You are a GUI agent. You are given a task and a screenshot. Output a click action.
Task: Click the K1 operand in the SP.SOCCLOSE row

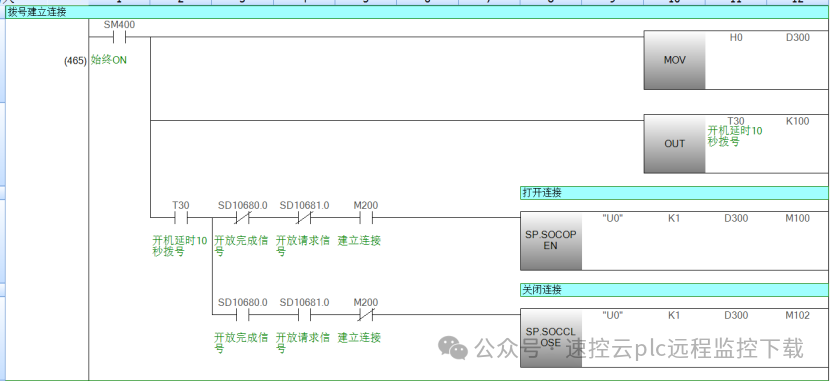[x=674, y=315]
